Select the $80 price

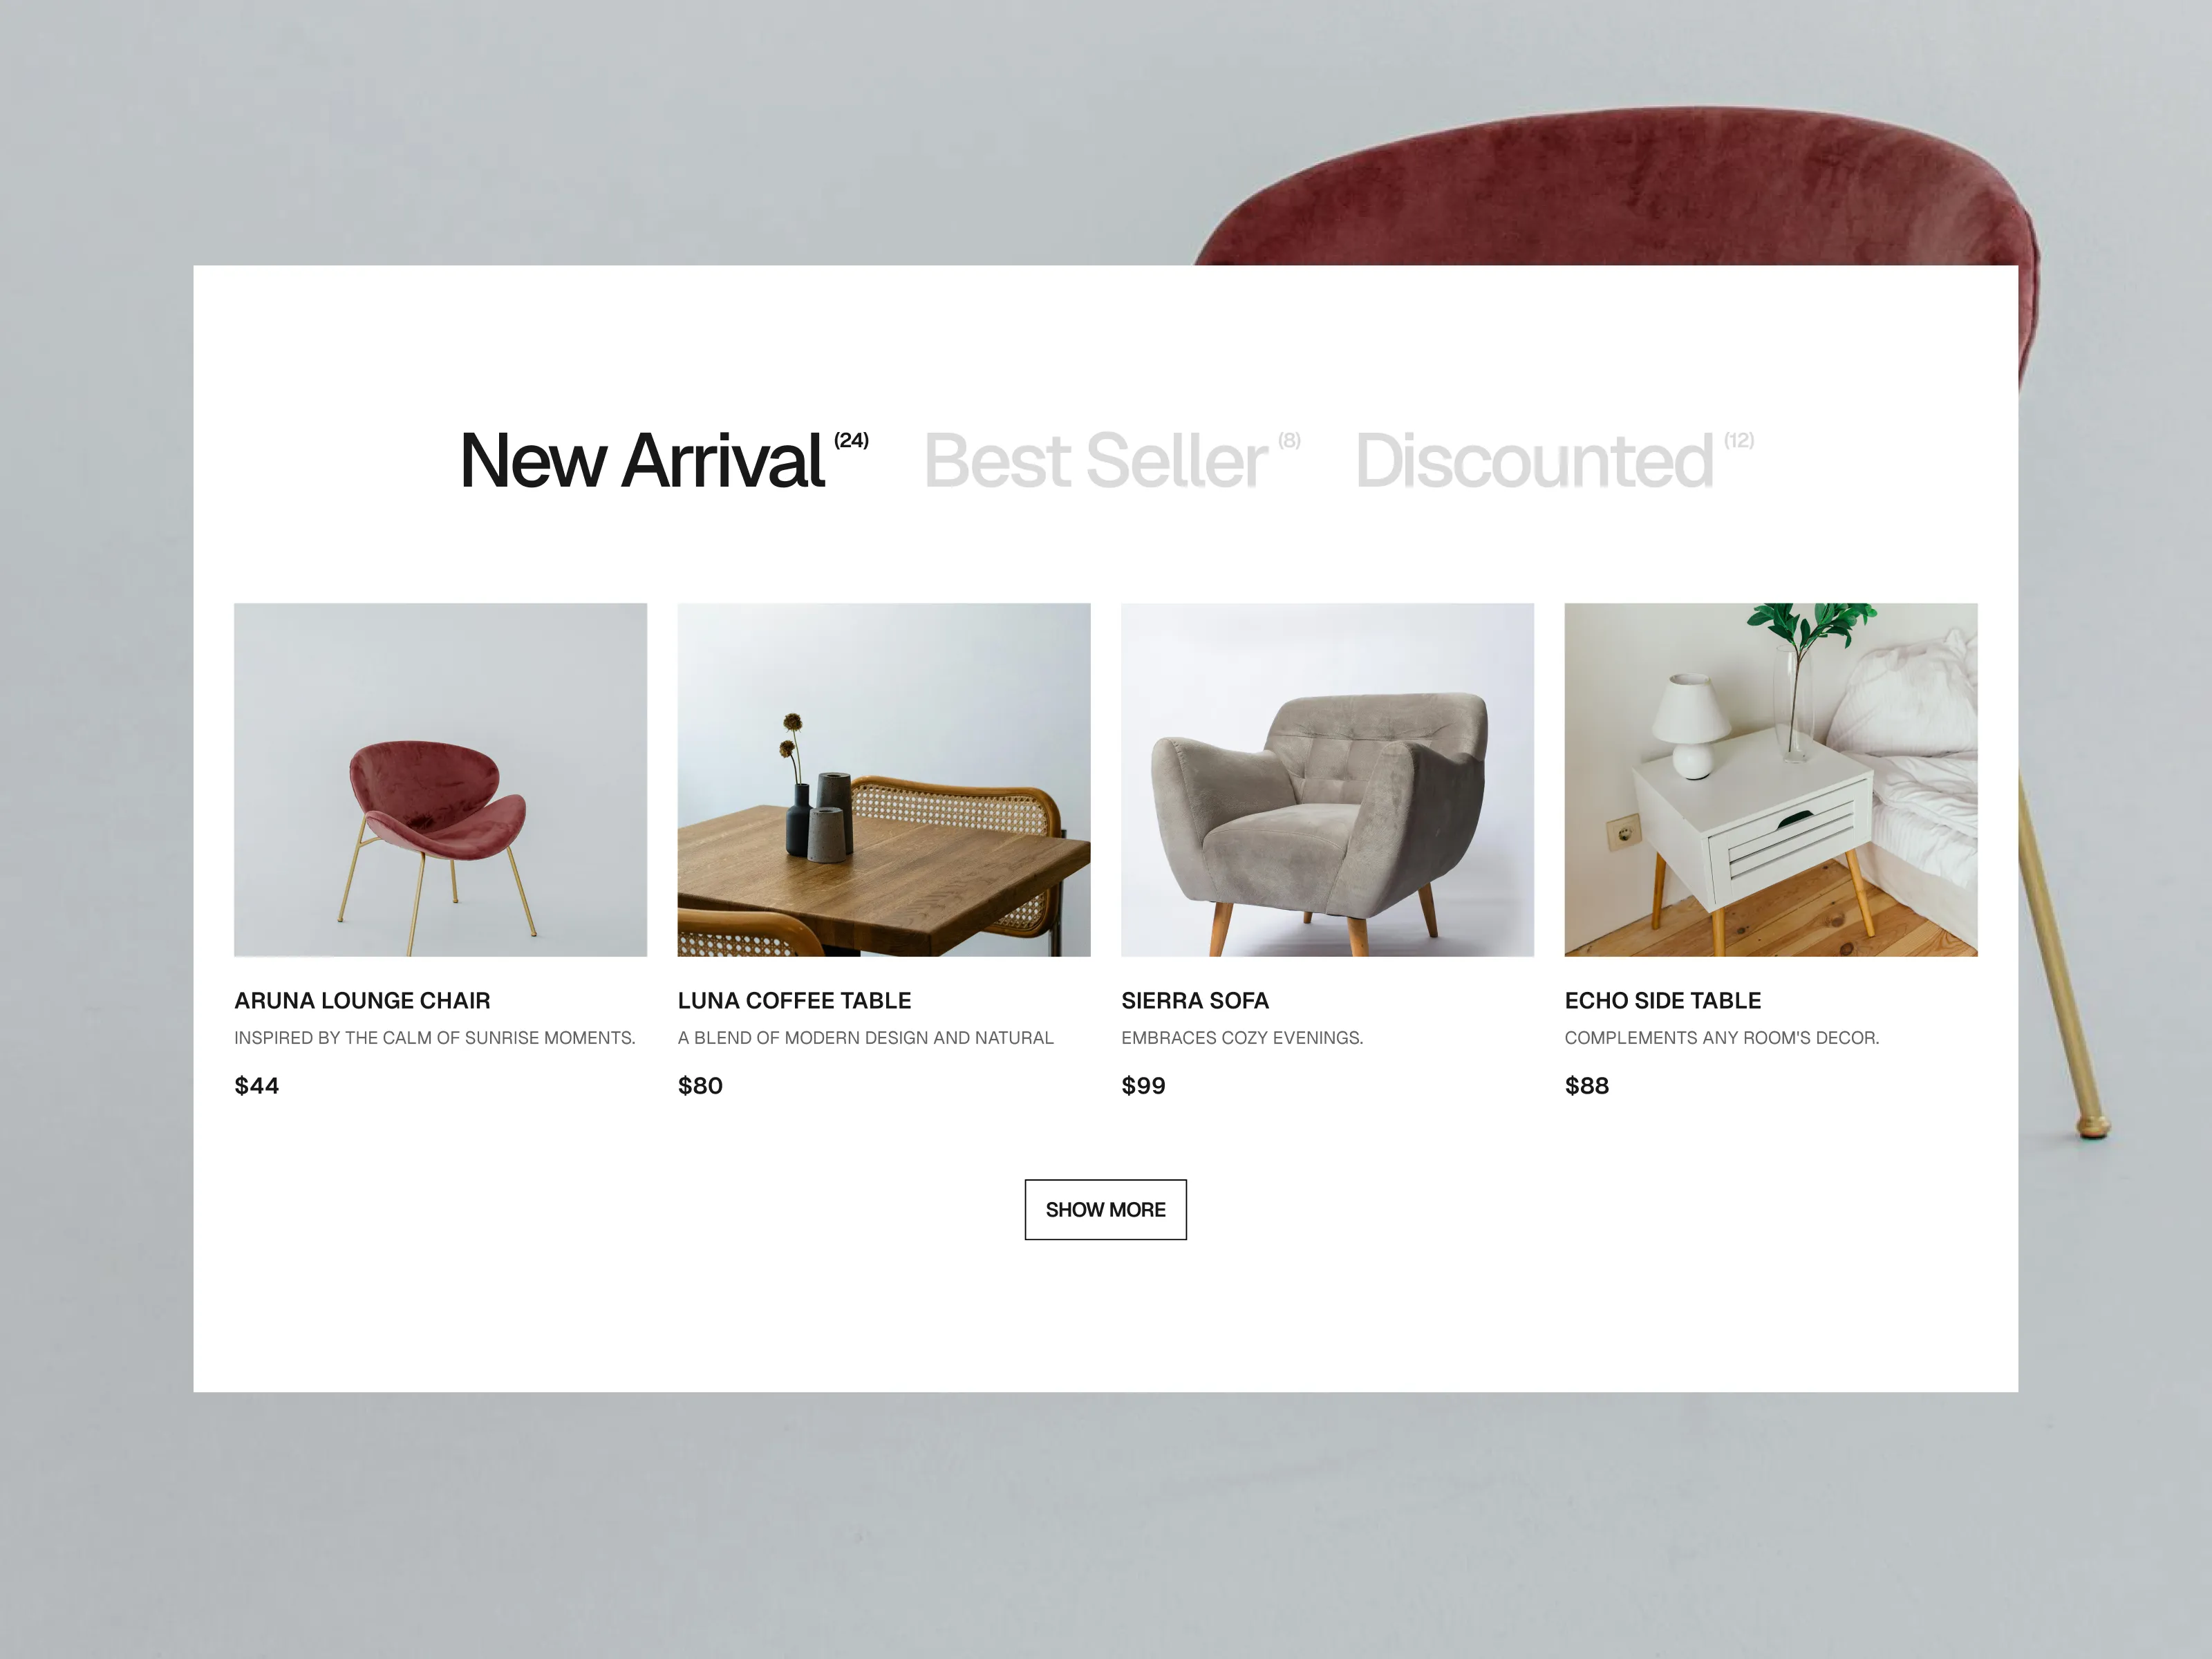[x=700, y=1085]
